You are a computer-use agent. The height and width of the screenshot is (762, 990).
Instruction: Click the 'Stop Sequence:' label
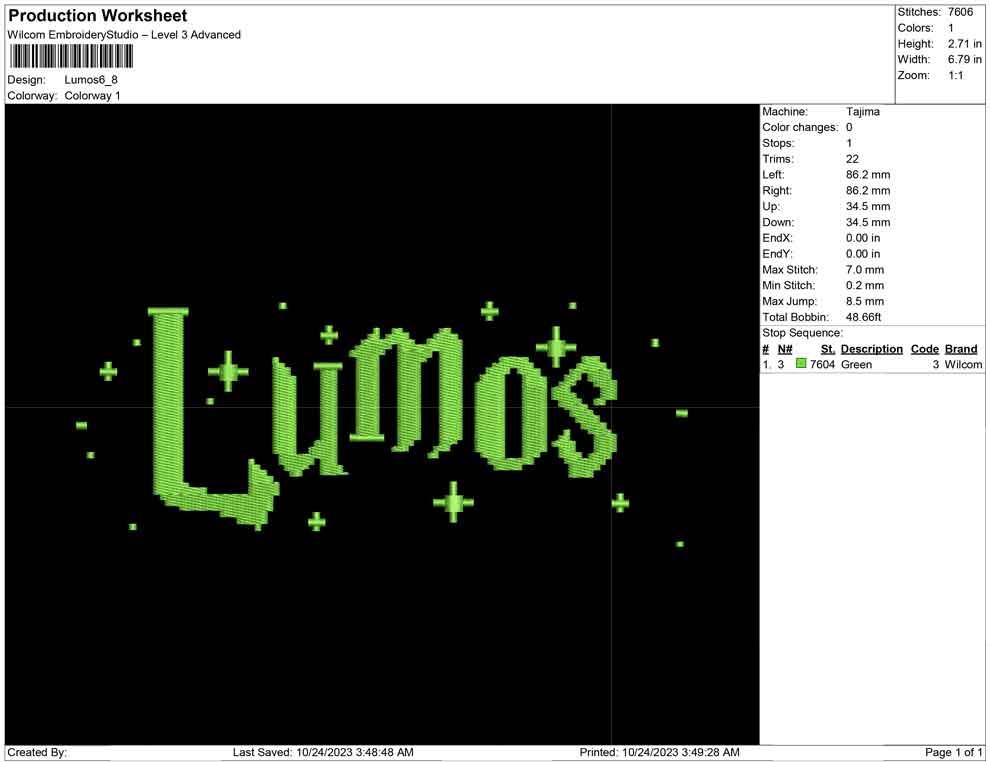[x=802, y=333]
